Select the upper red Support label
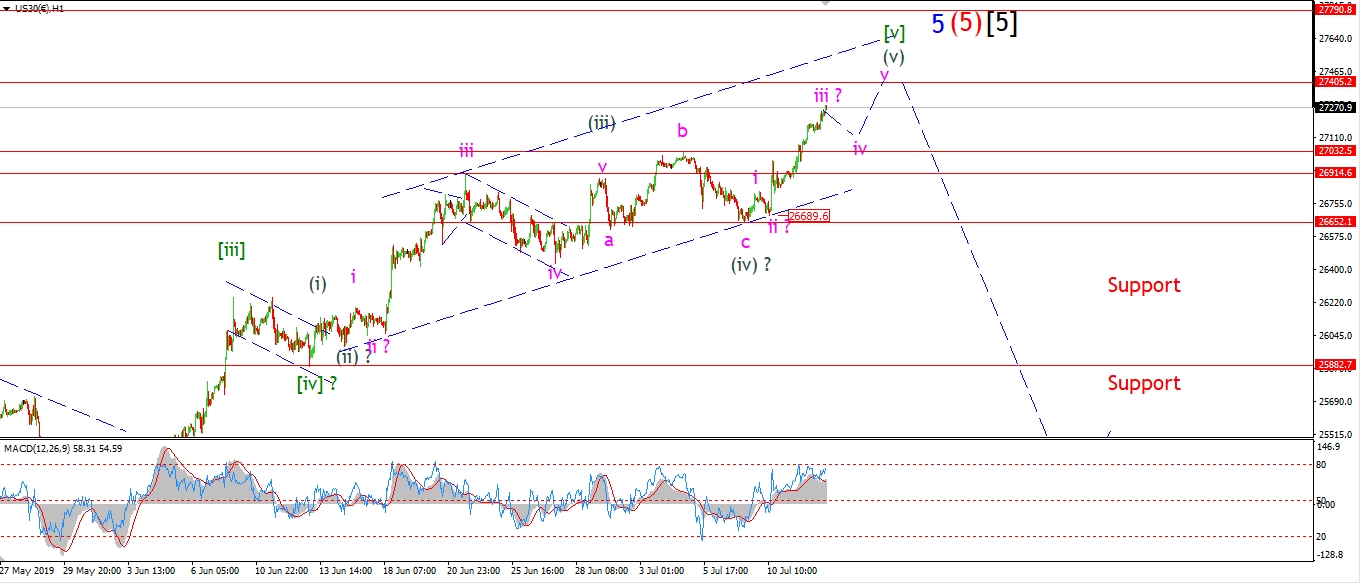Viewport: 1361px width, 584px height. (1143, 285)
